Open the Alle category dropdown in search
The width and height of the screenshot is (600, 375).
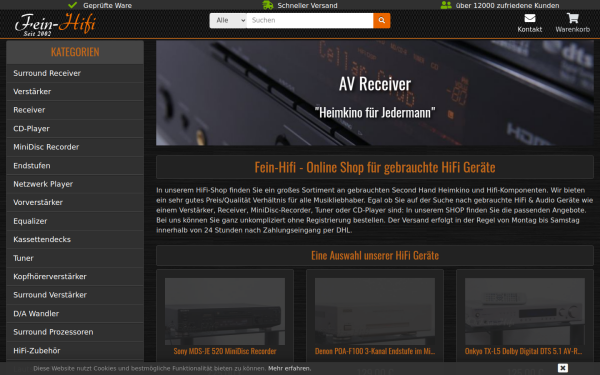[228, 21]
